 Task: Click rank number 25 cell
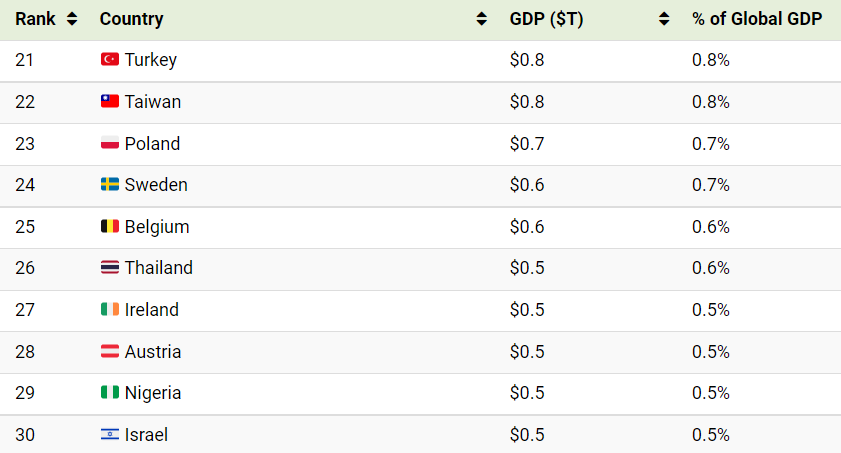(x=25, y=227)
